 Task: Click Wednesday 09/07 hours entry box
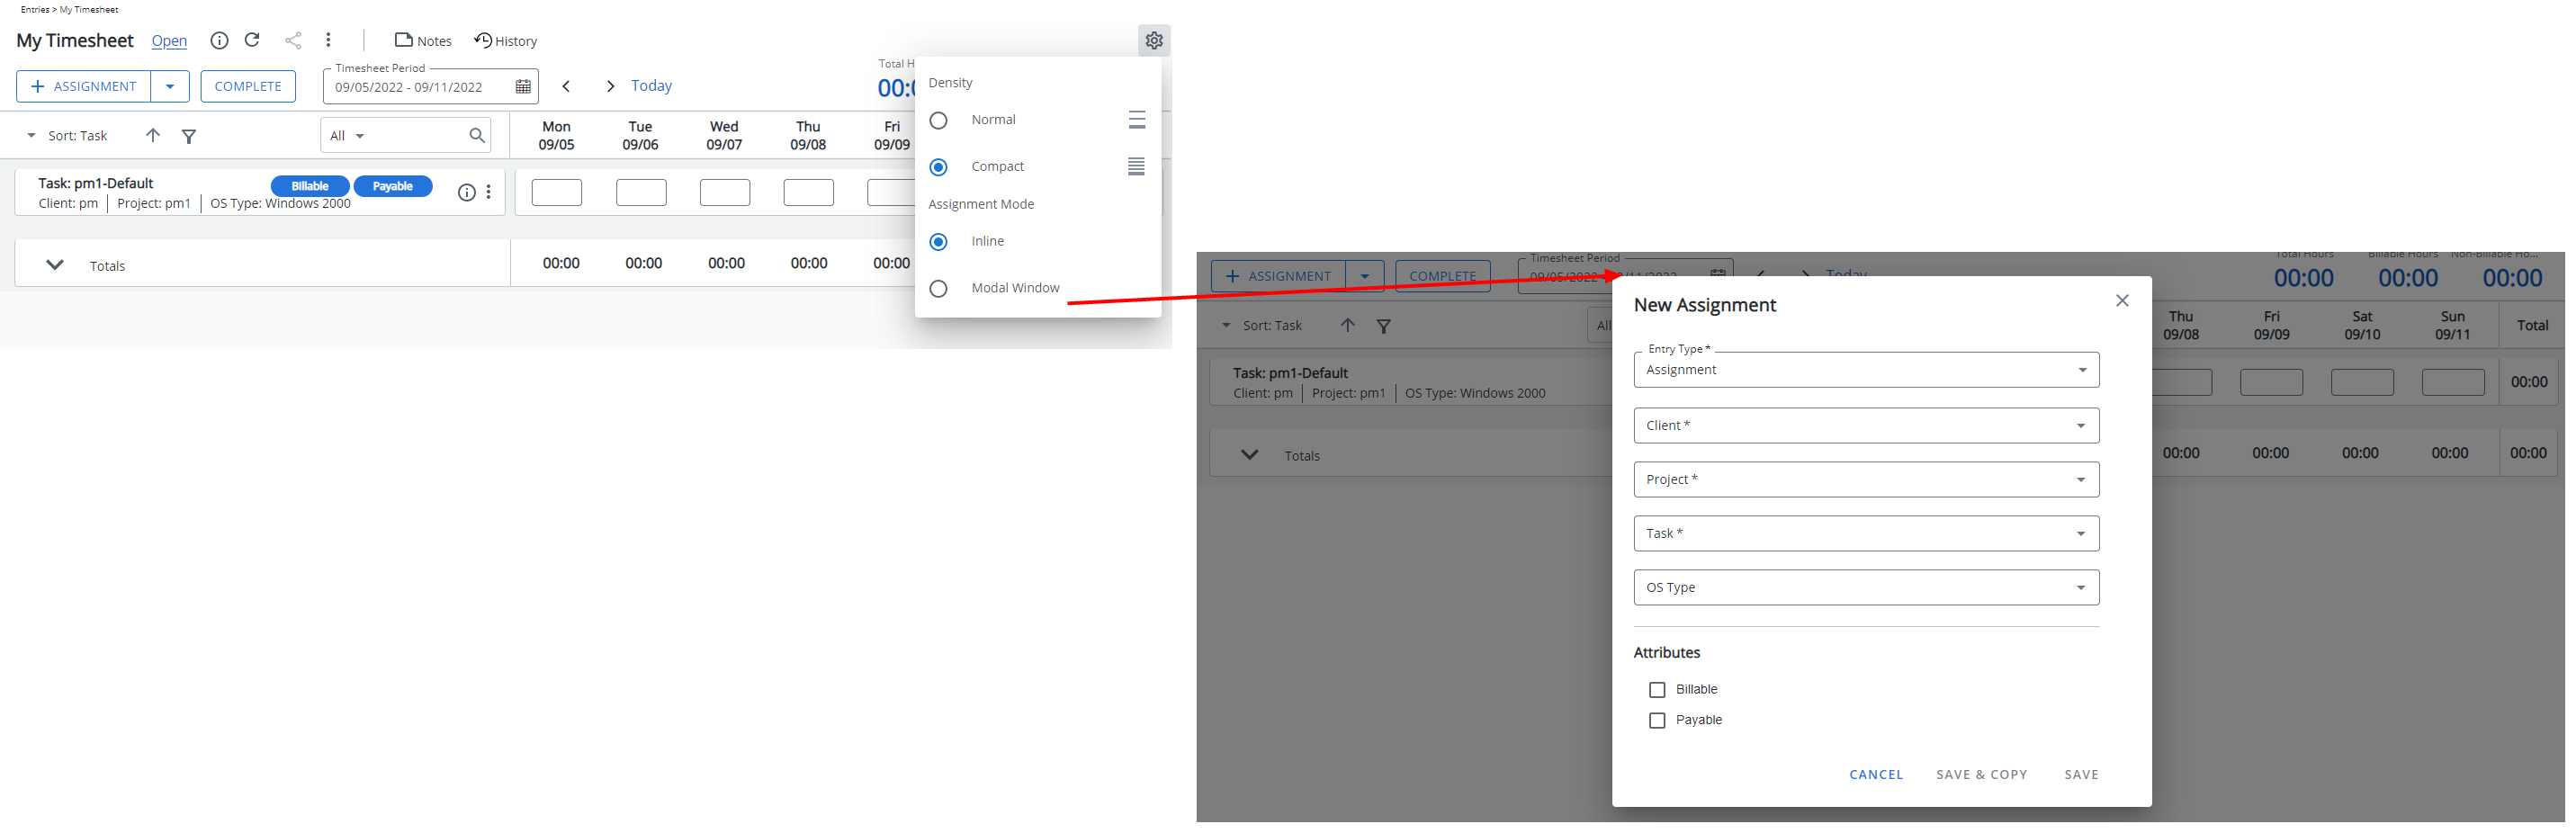(724, 193)
